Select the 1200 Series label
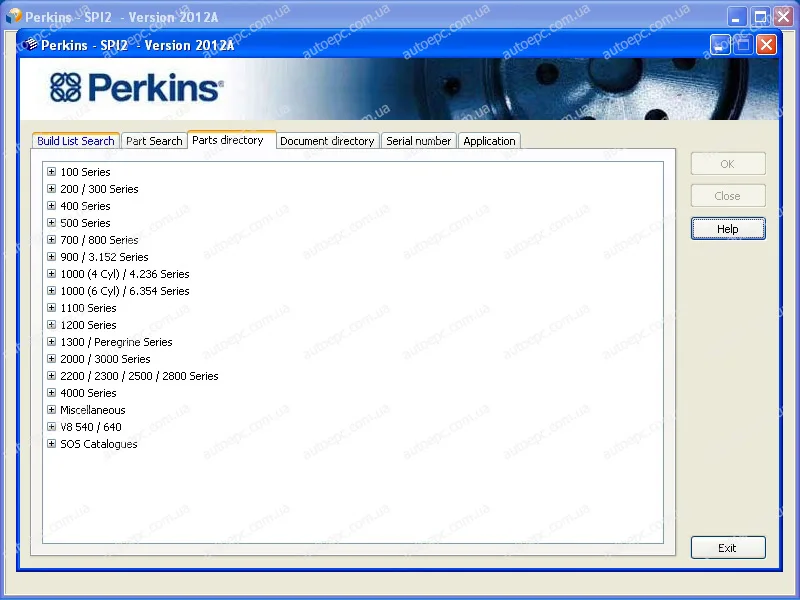The image size is (800, 600). tap(88, 325)
